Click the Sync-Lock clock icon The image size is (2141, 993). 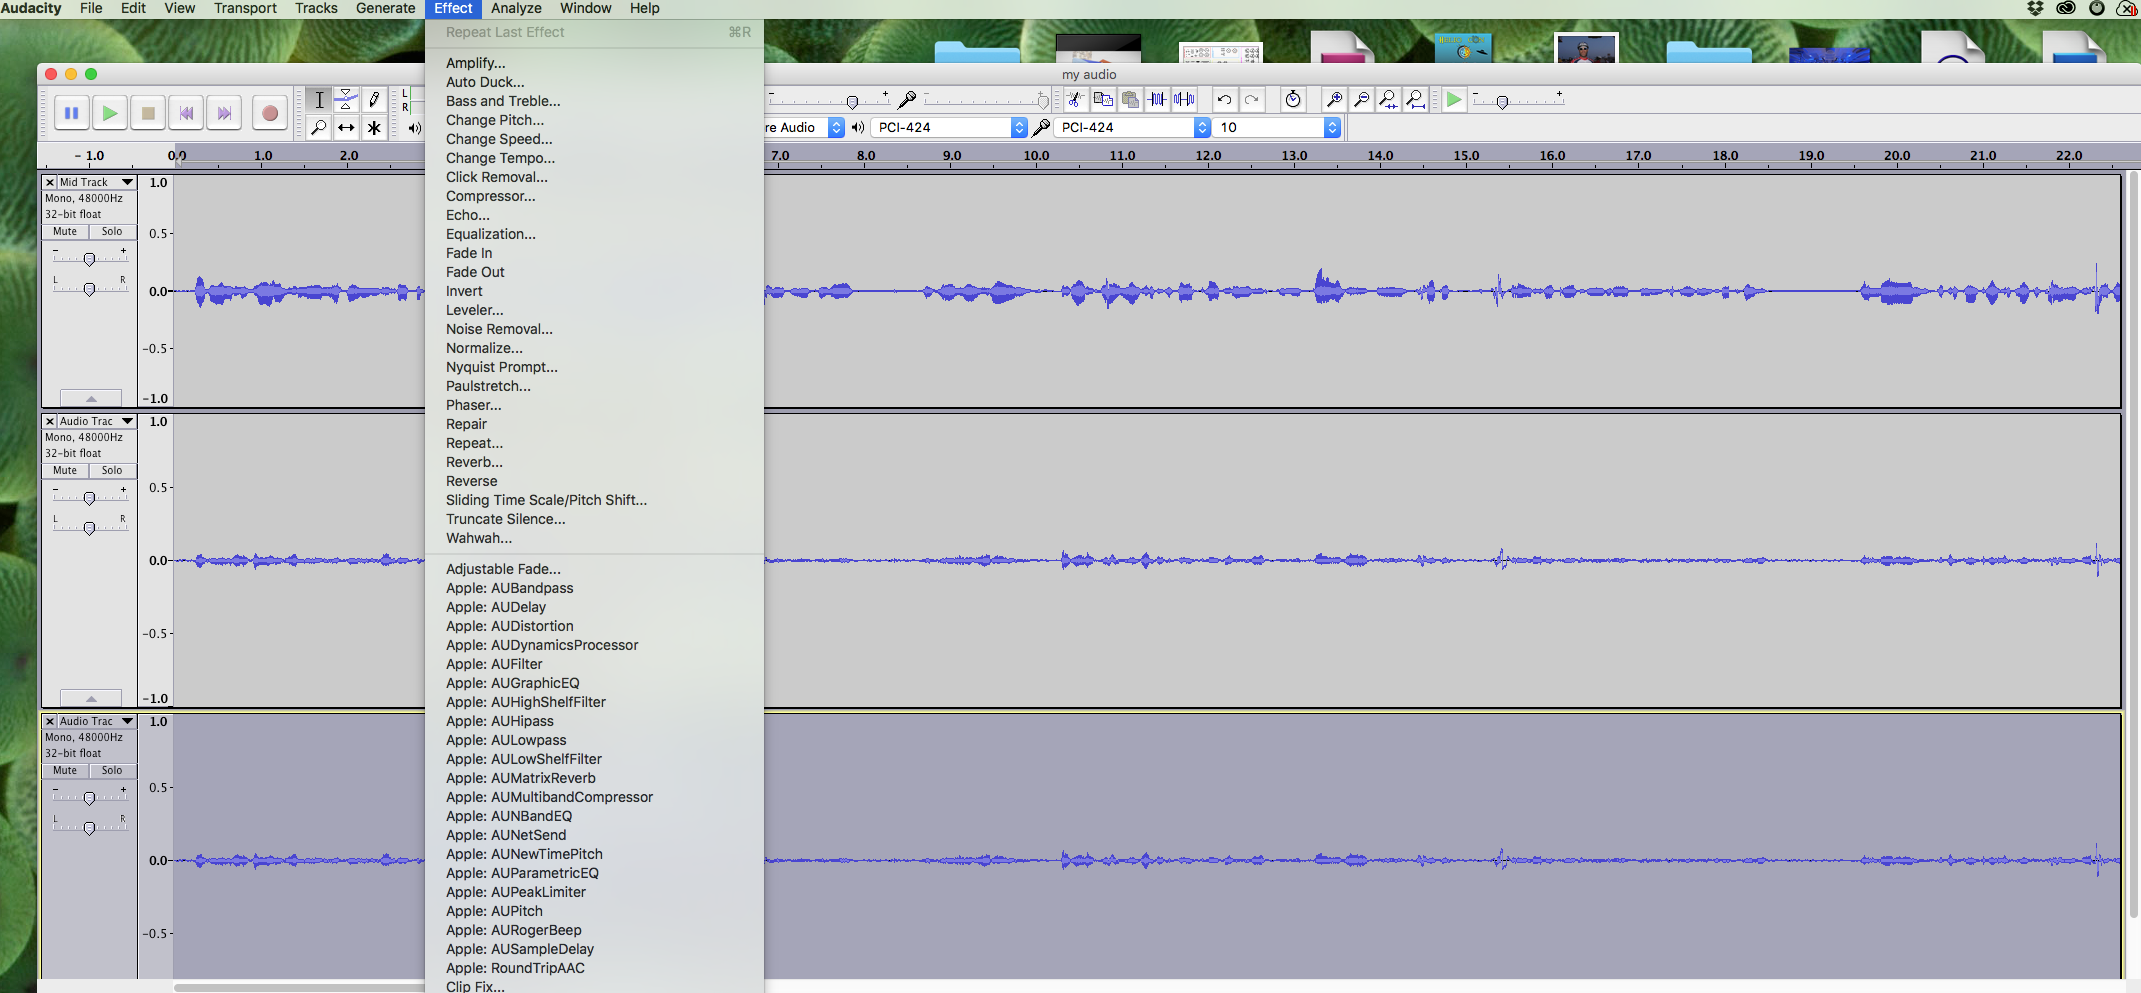tap(1293, 99)
